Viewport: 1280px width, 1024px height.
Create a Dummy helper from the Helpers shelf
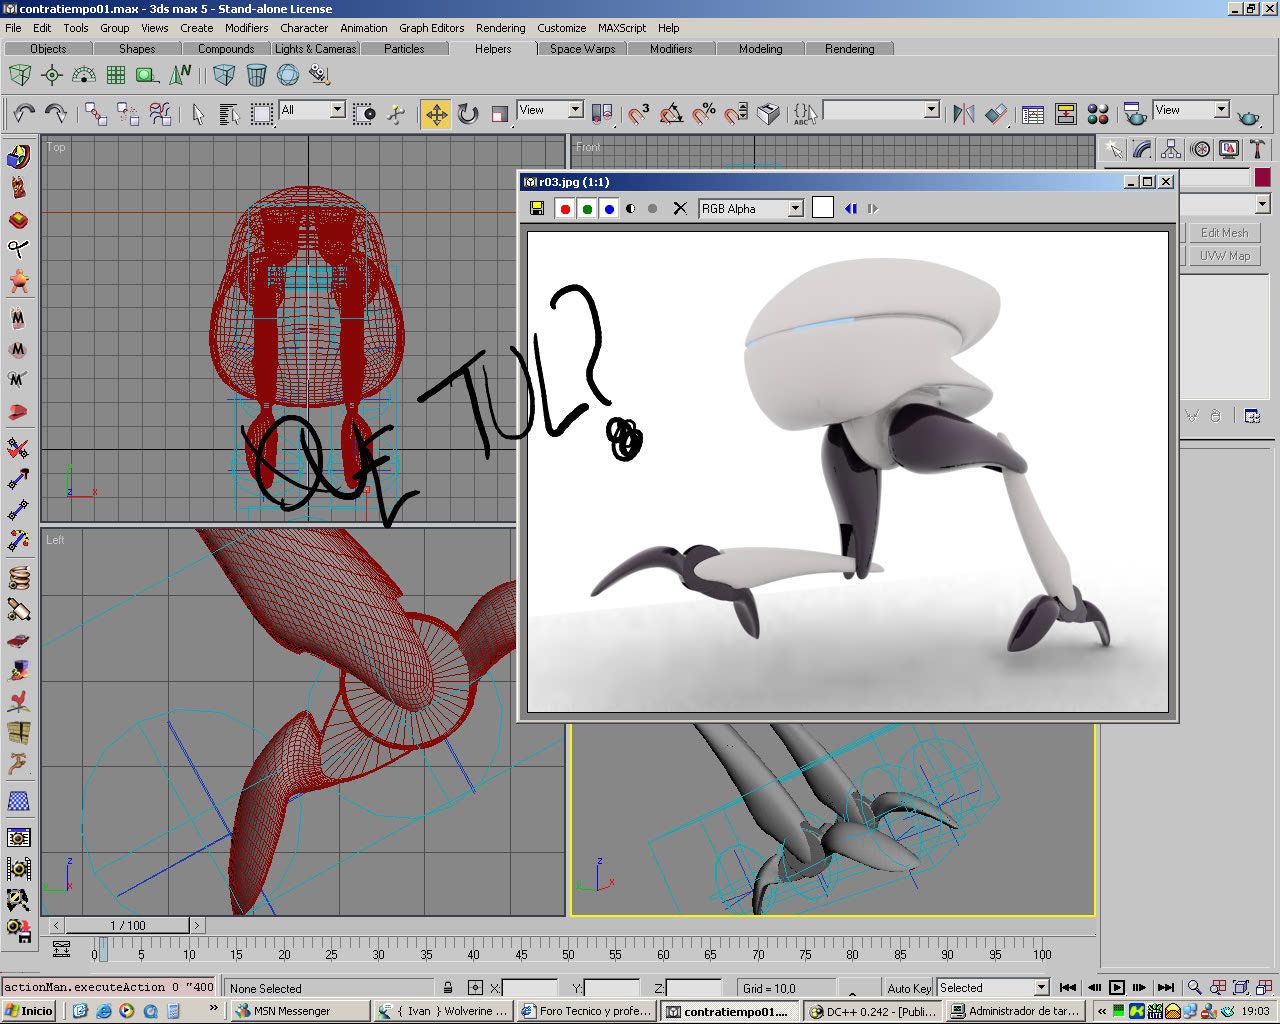pos(20,75)
